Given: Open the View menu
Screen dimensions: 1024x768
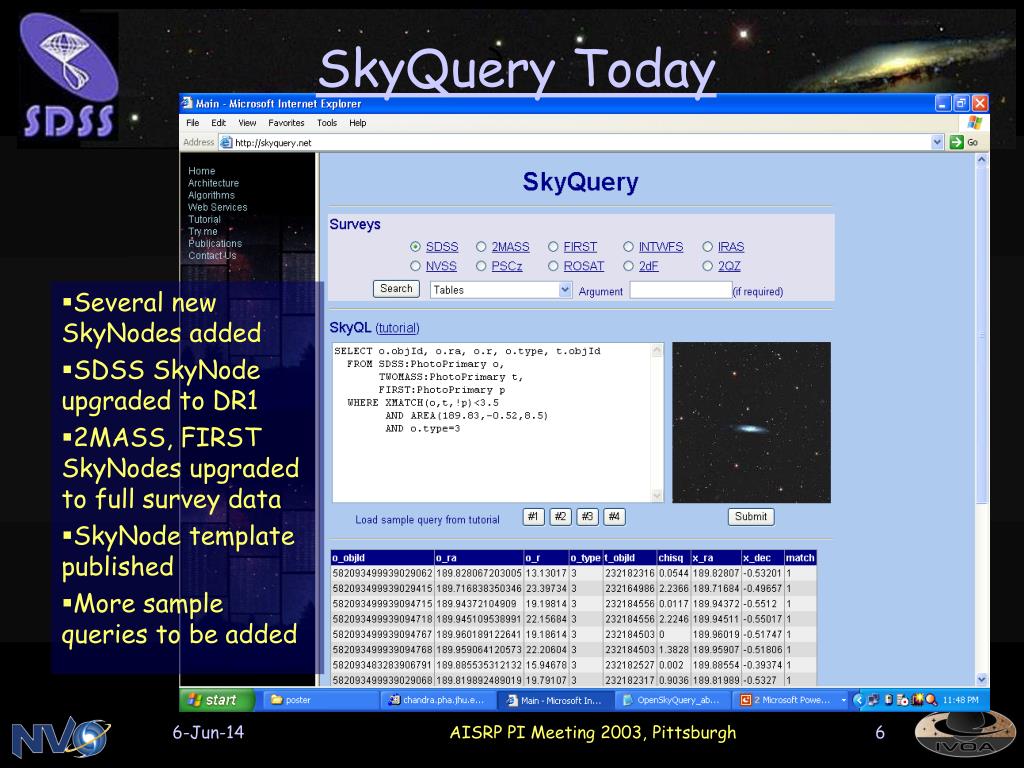Looking at the screenshot, I should pyautogui.click(x=247, y=123).
